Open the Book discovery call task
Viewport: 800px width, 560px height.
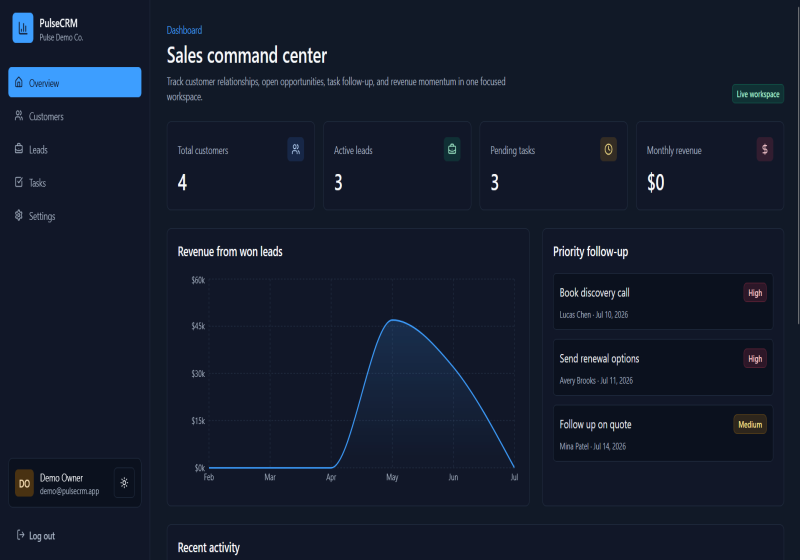coord(663,301)
